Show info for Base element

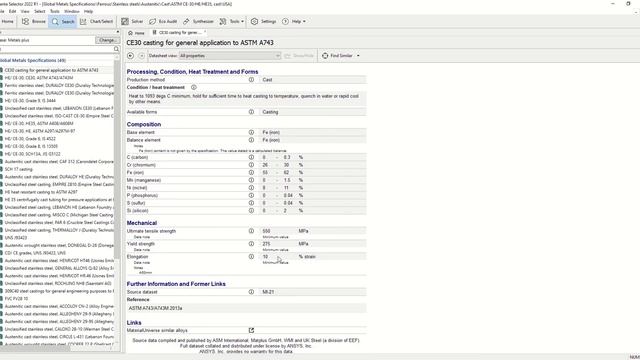coord(251,132)
